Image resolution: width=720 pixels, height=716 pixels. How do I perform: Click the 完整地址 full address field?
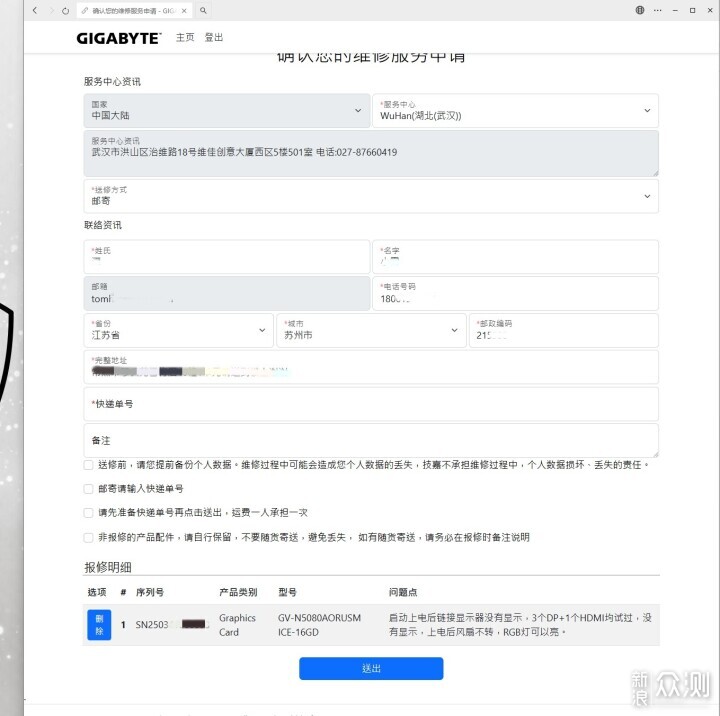(371, 367)
